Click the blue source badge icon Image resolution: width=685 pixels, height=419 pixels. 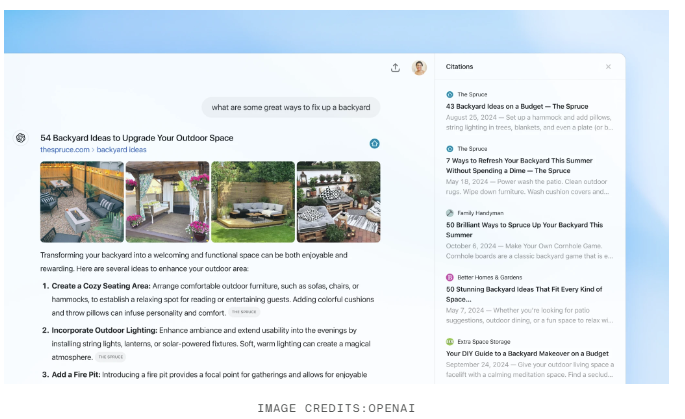[374, 143]
